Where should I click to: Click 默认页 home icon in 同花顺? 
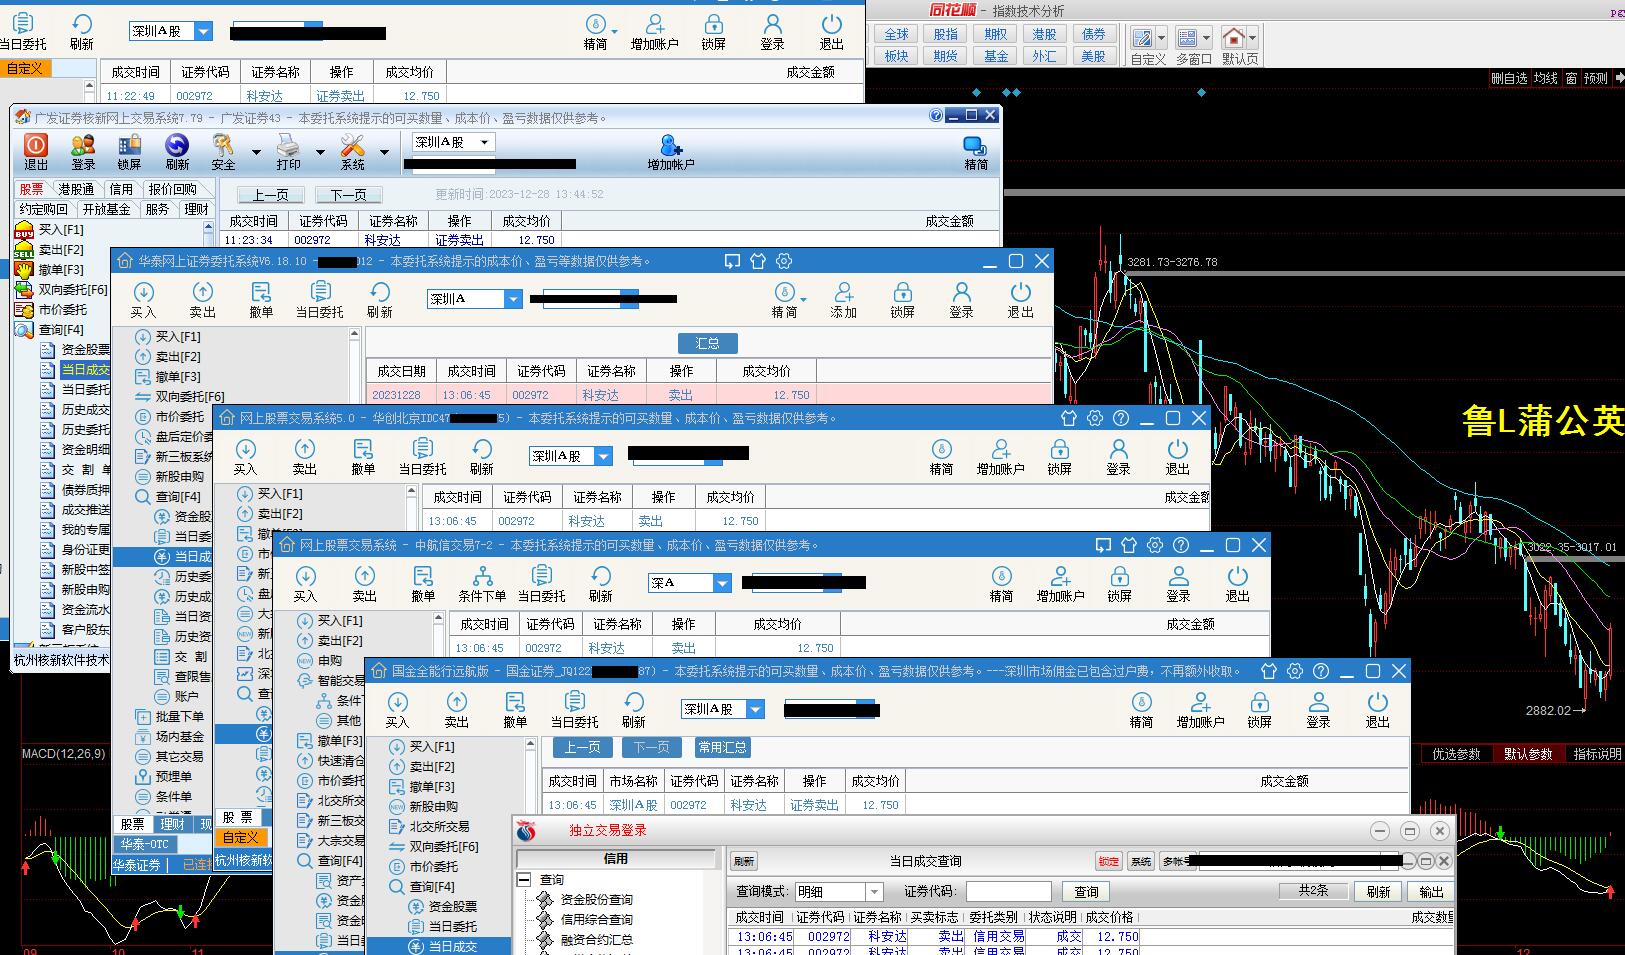pos(1234,38)
